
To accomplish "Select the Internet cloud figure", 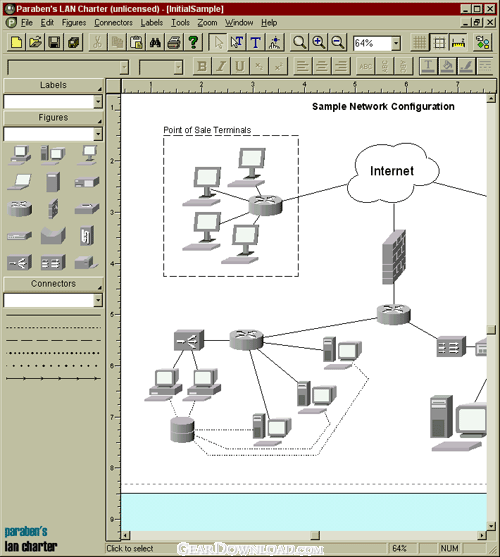I will (392, 172).
